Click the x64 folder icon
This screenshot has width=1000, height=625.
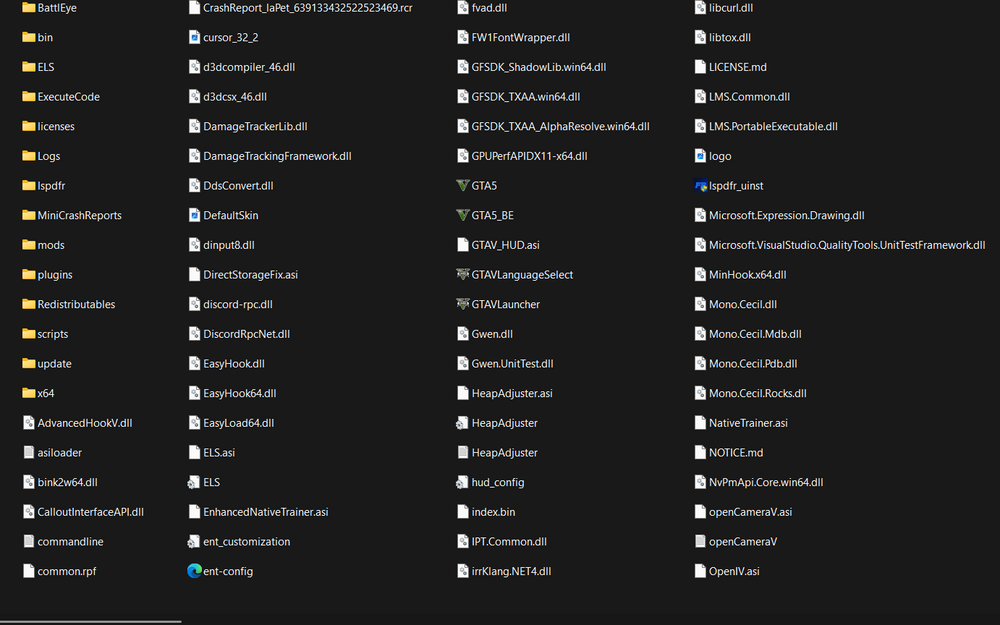point(29,393)
